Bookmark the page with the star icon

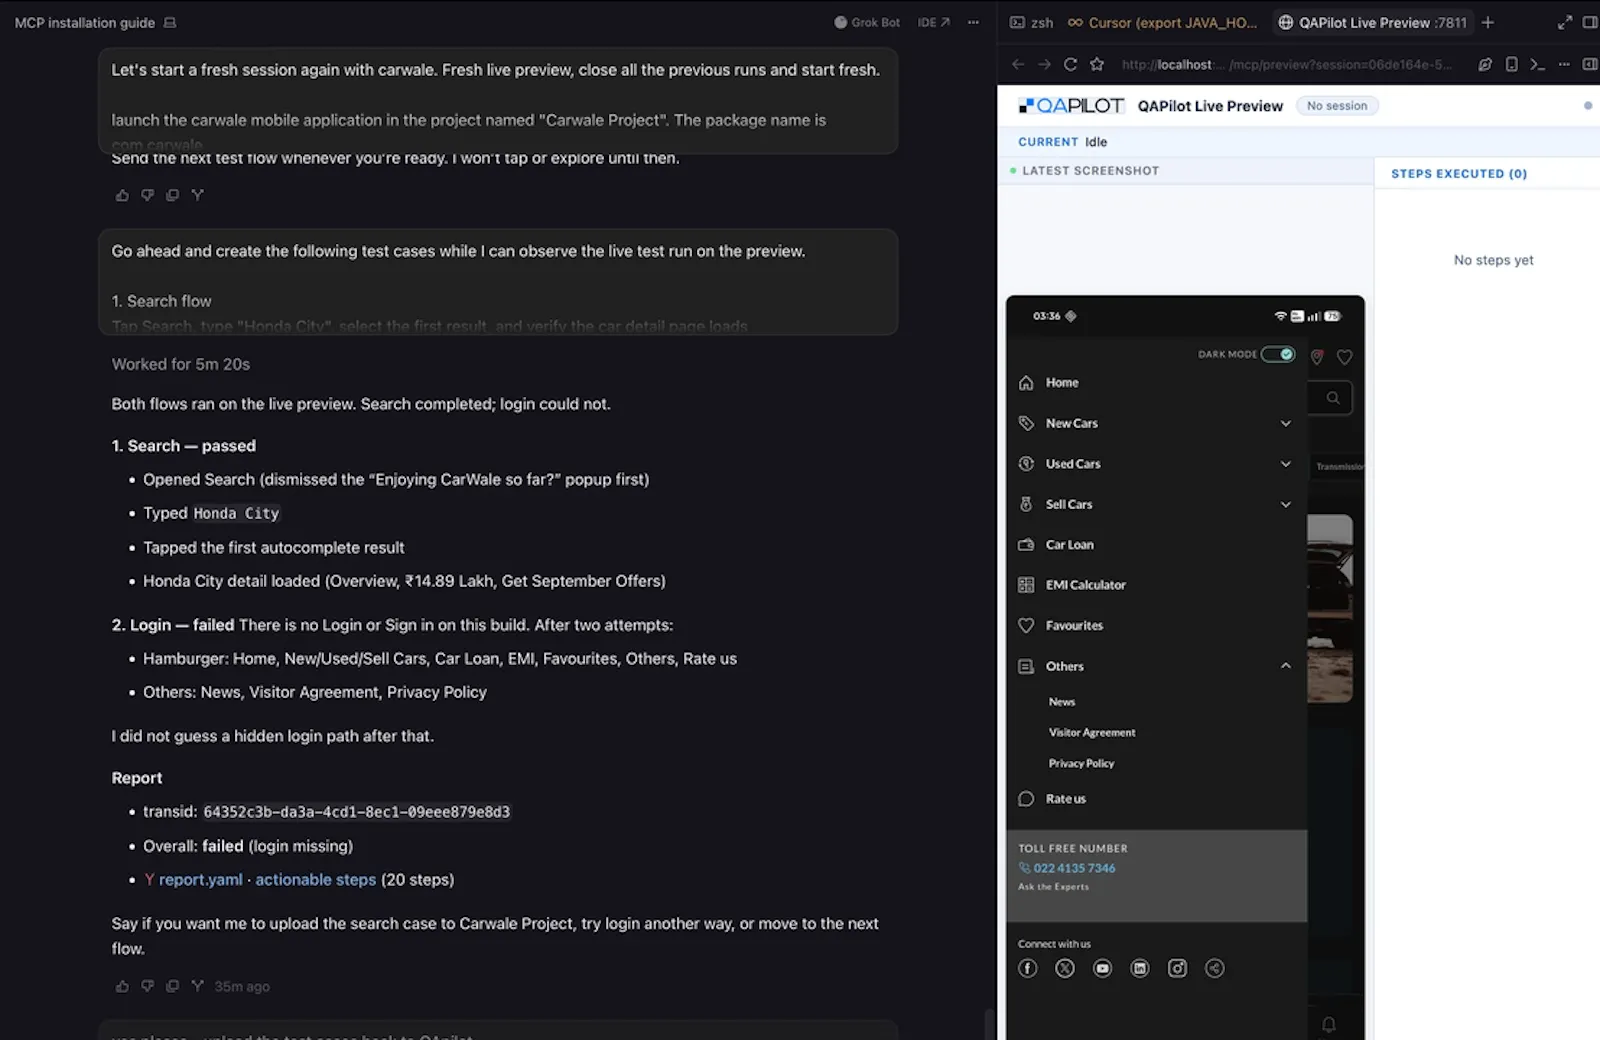point(1097,64)
